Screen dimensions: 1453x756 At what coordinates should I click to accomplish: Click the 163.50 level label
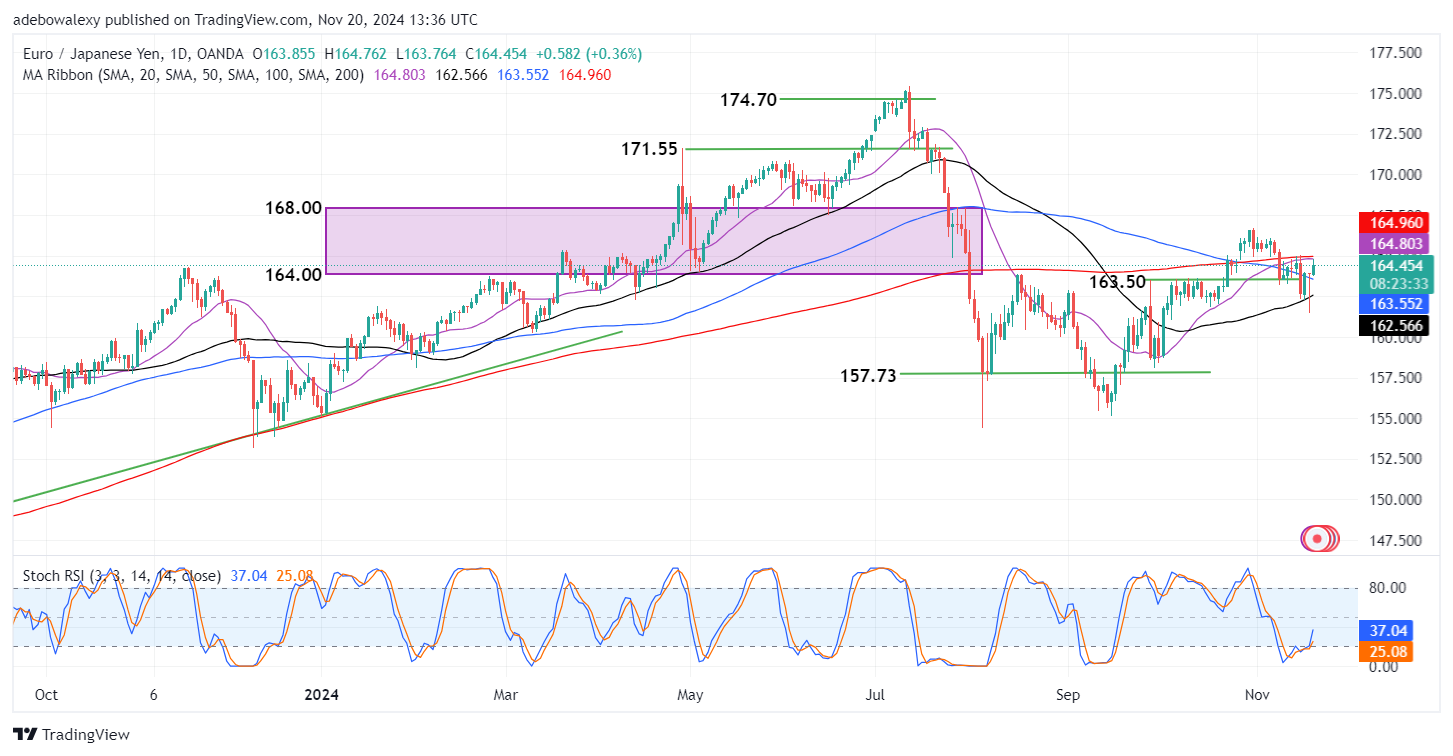[1117, 282]
